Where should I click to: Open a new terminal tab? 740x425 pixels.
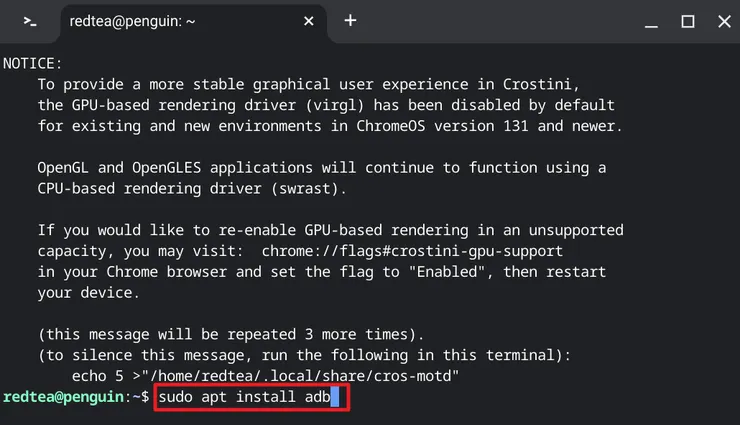(350, 21)
